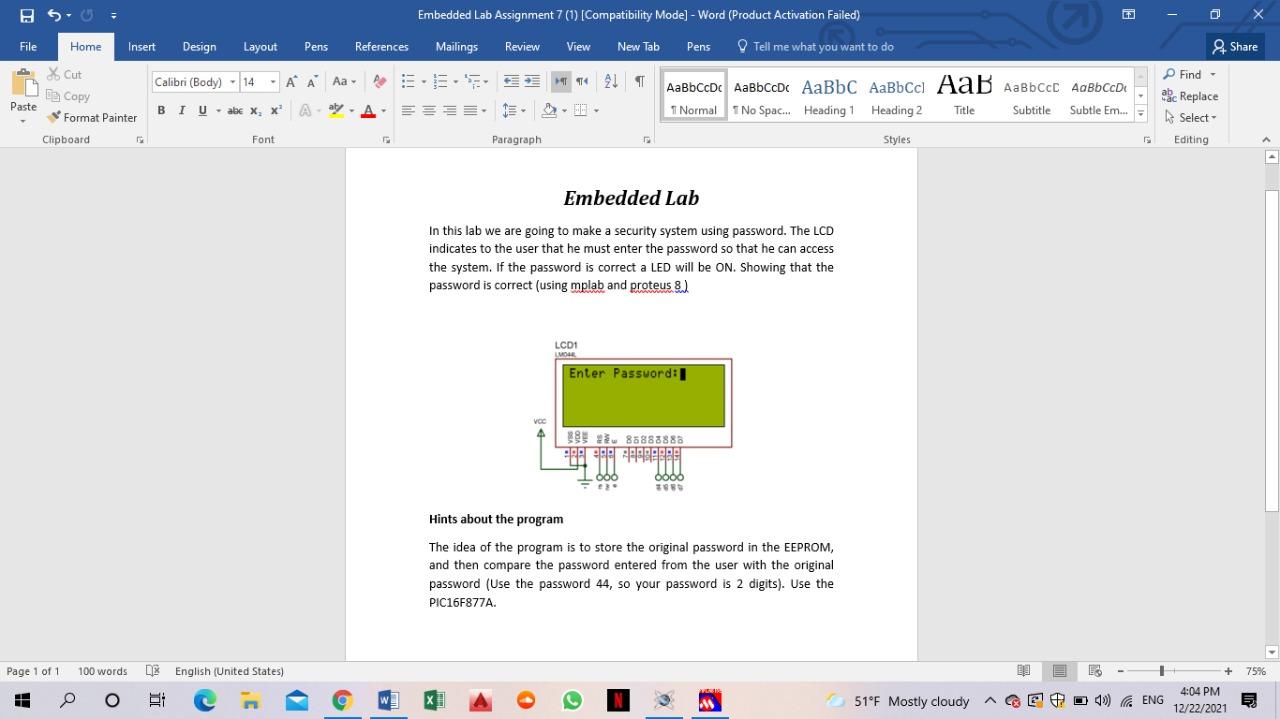Apply Shading paint bucket

pos(548,110)
